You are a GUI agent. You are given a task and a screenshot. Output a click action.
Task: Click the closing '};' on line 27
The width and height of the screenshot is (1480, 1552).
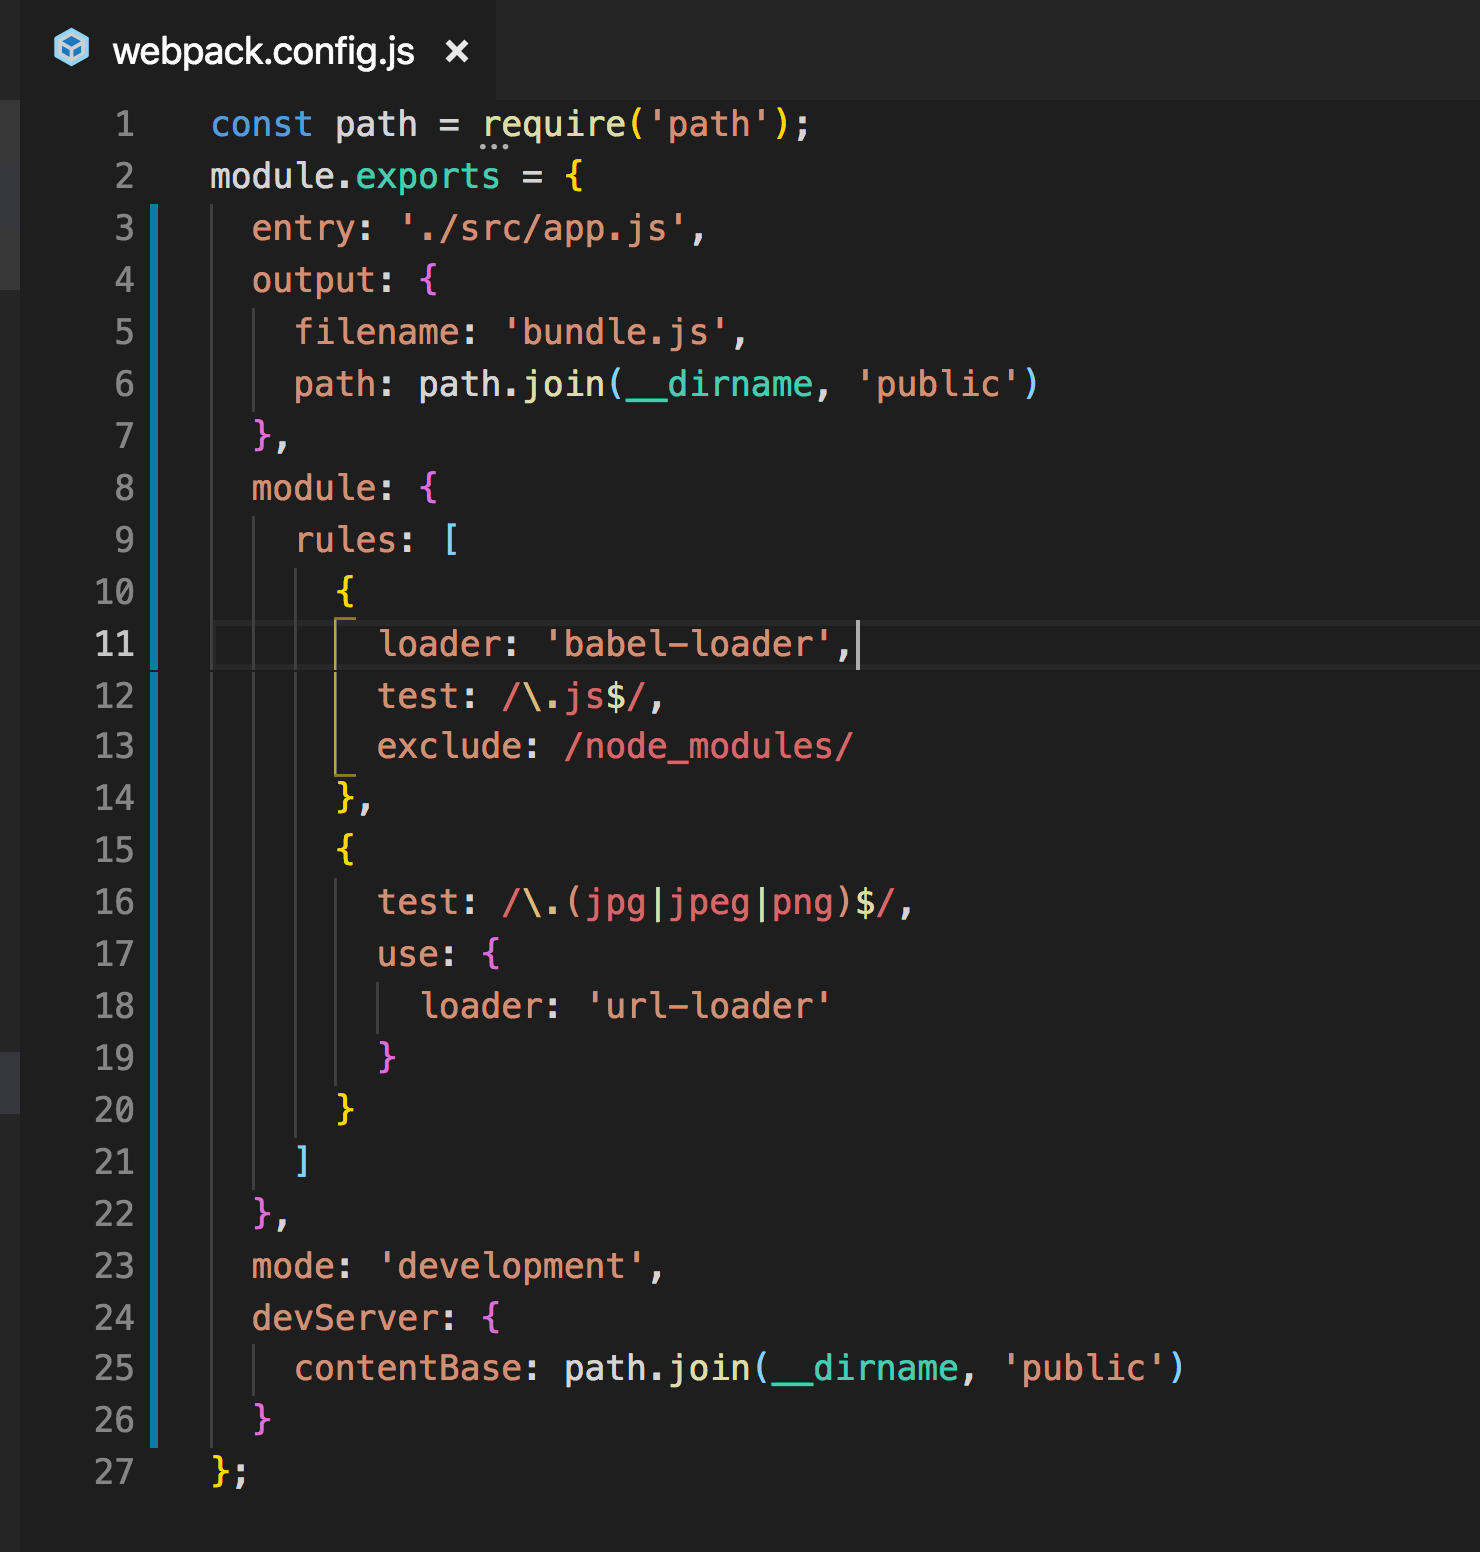tap(229, 1472)
